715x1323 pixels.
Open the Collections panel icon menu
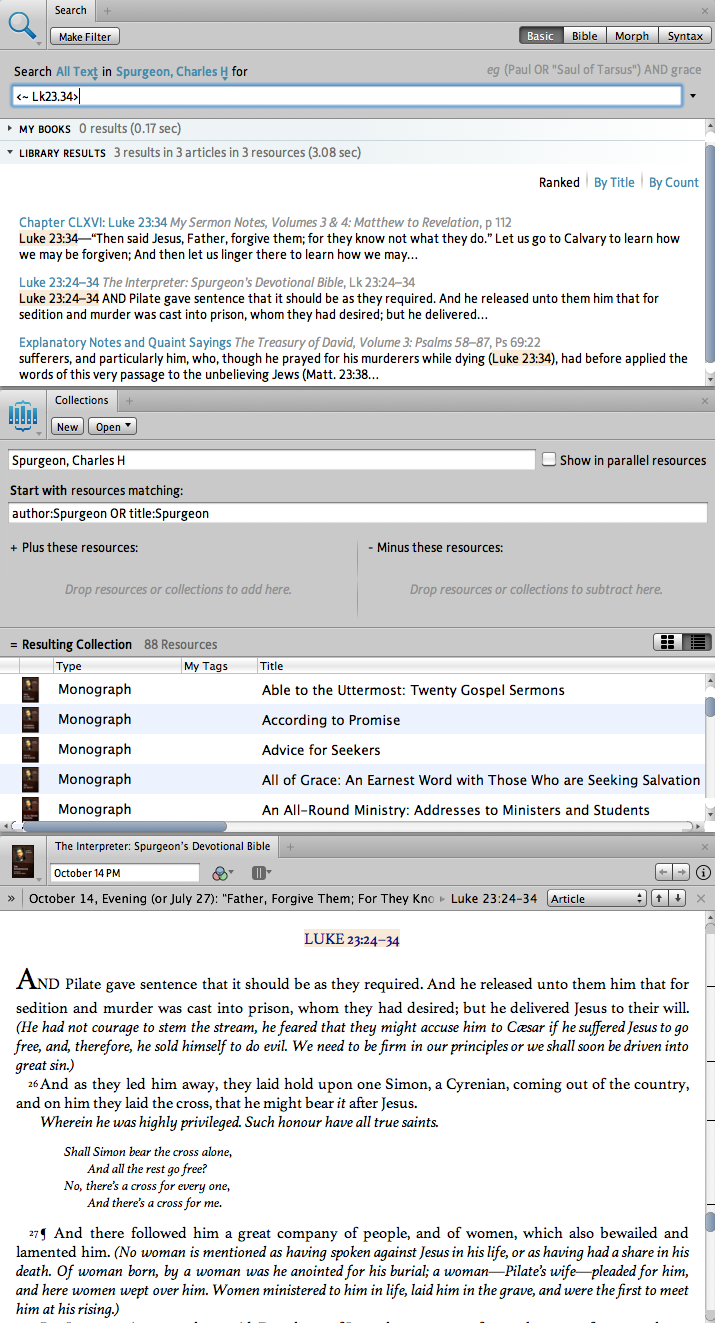click(22, 414)
